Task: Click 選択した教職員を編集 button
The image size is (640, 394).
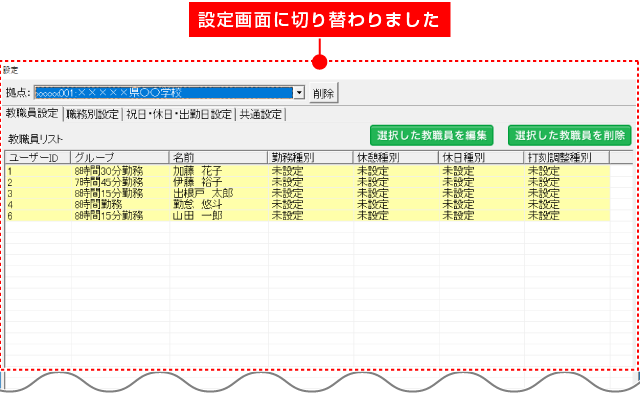Action: pos(431,136)
